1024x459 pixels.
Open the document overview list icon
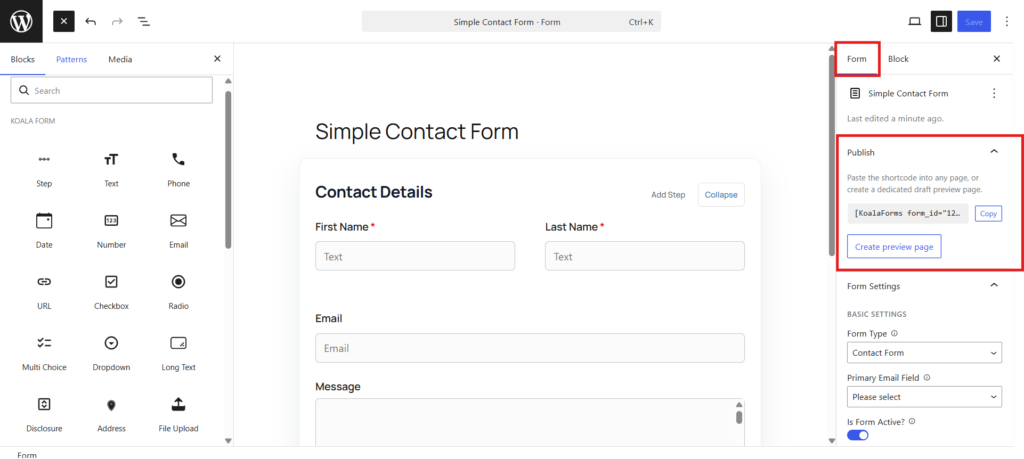(x=144, y=22)
